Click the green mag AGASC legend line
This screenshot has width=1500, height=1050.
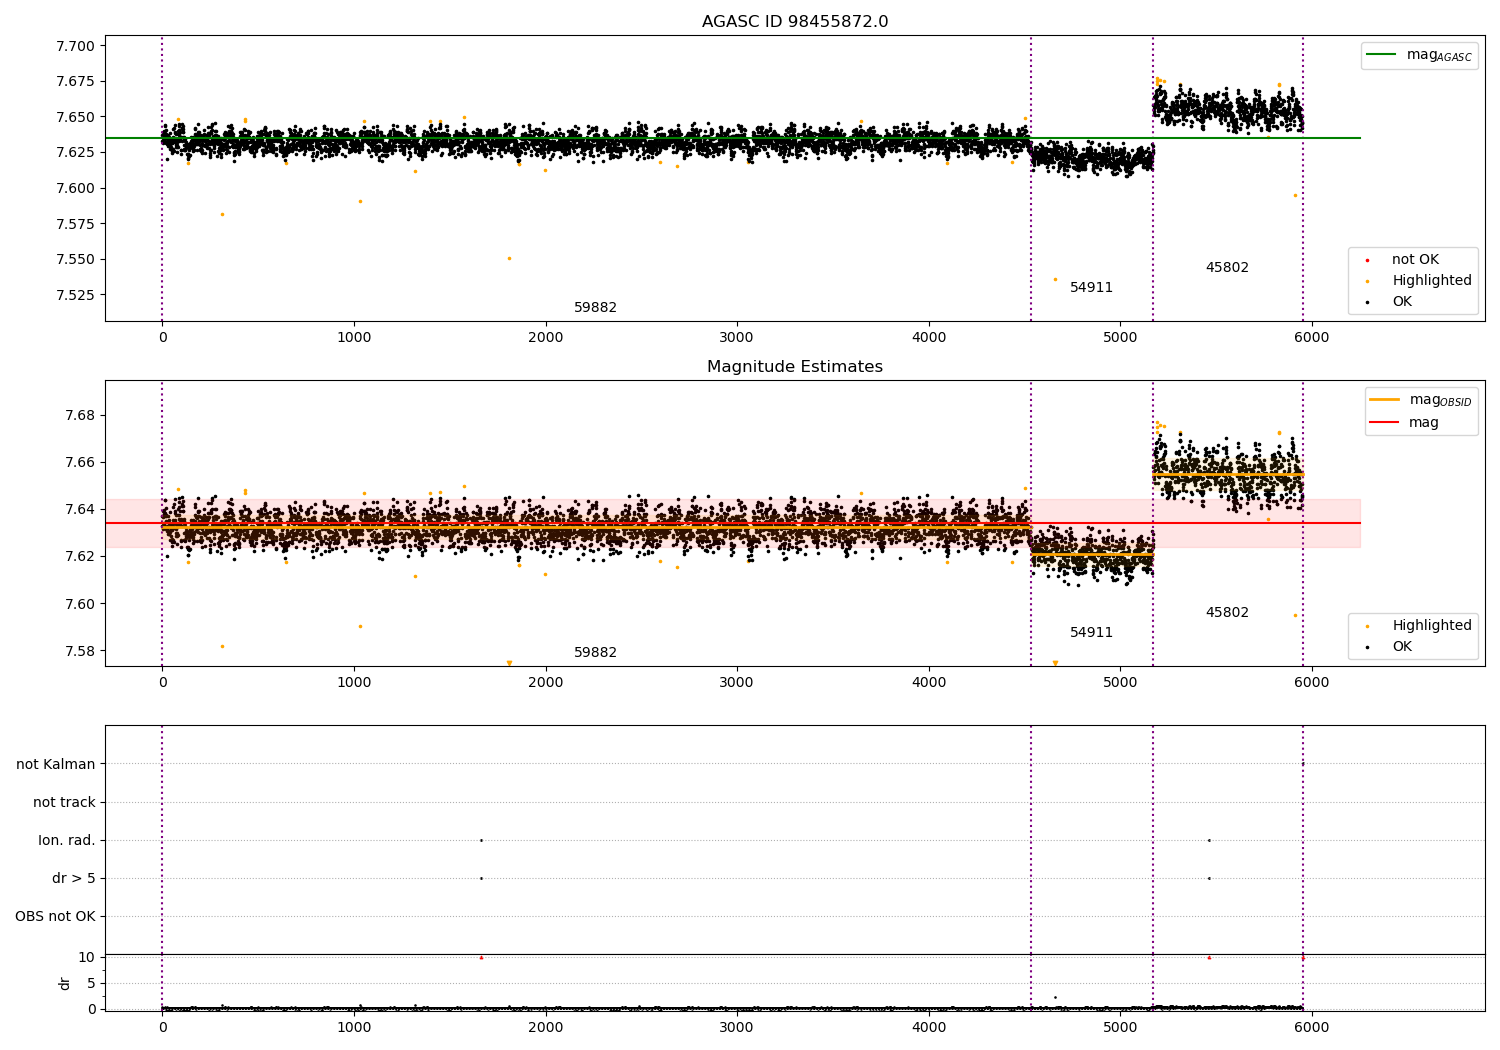click(x=1382, y=55)
